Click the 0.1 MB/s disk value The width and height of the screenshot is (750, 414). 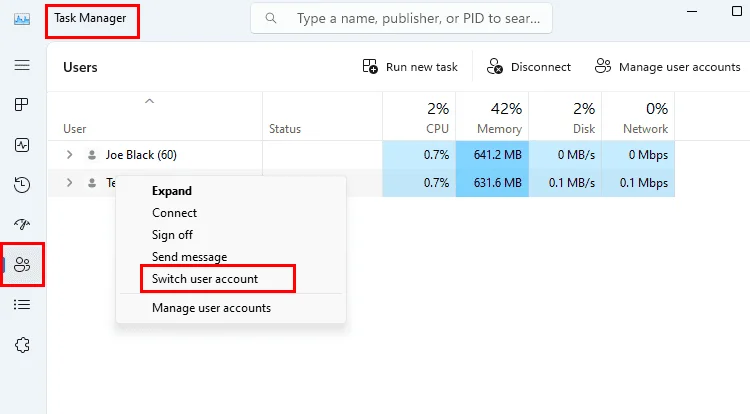coord(572,183)
